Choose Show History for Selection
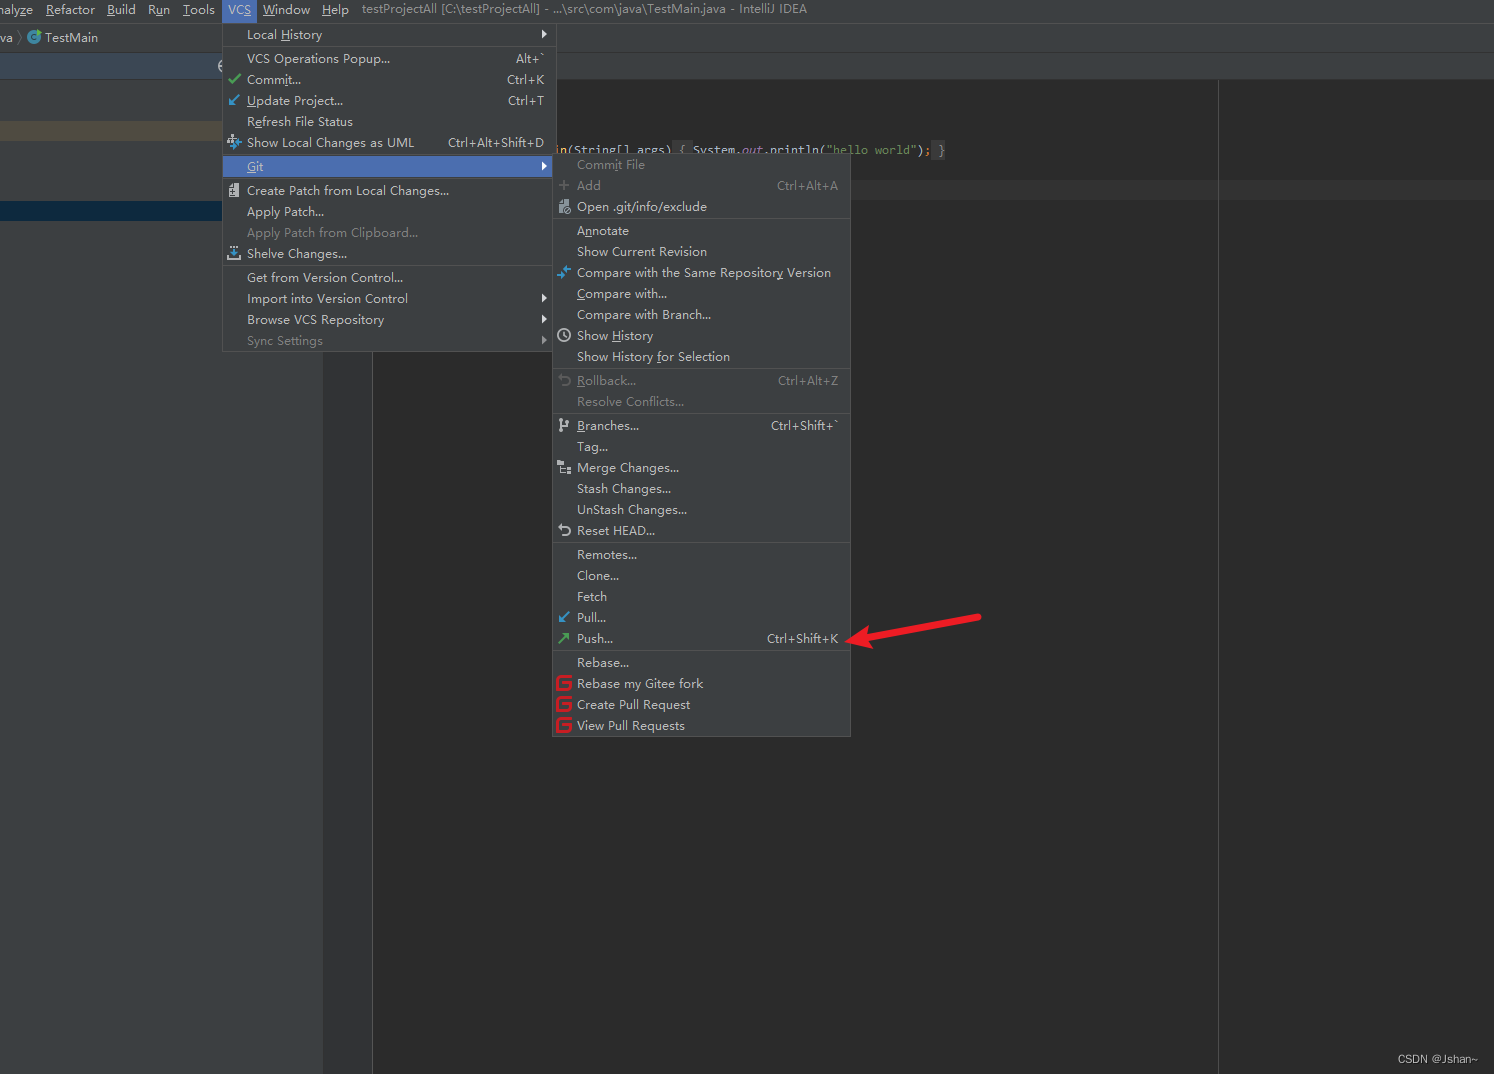1494x1074 pixels. (x=701, y=356)
